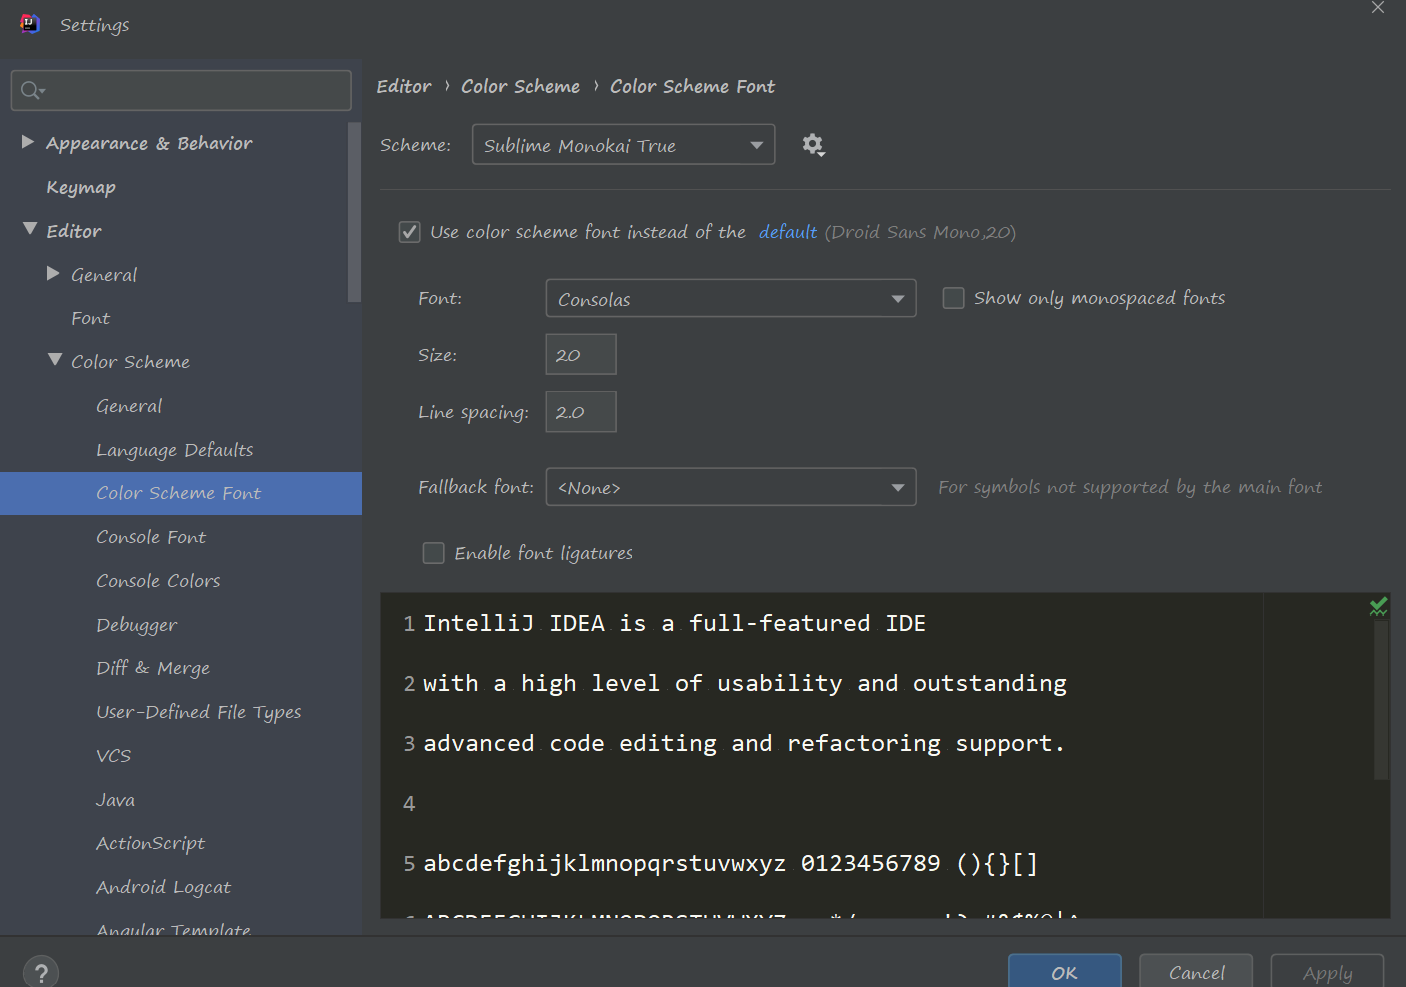Open VCS color settings
The image size is (1406, 987).
113,756
